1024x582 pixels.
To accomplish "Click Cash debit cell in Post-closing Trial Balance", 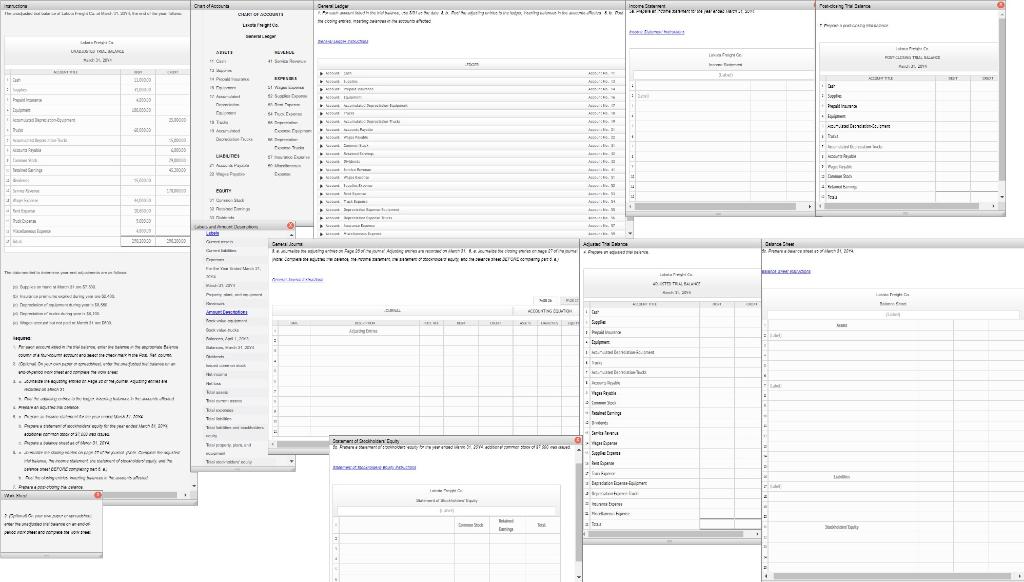I will pyautogui.click(x=953, y=86).
